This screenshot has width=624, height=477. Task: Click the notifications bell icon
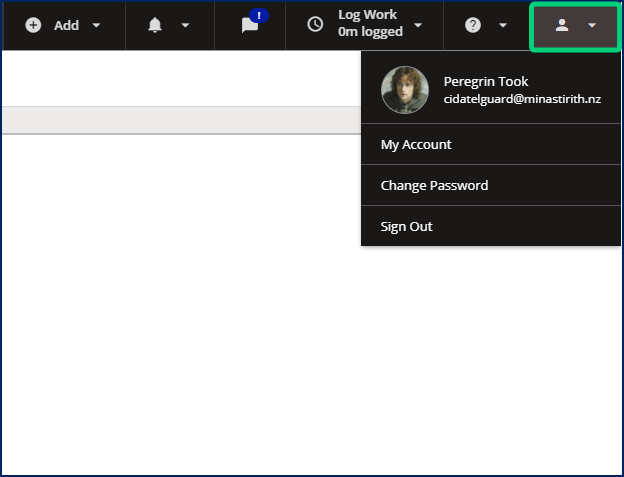[x=155, y=25]
